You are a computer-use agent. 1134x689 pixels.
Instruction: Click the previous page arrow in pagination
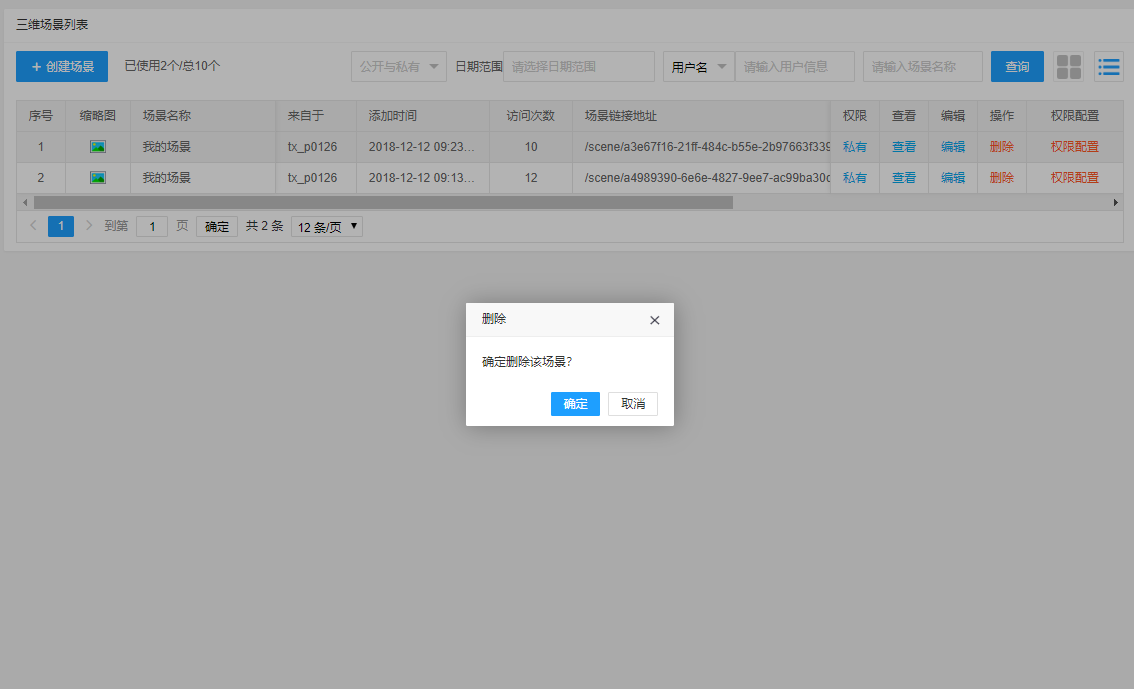[x=33, y=226]
